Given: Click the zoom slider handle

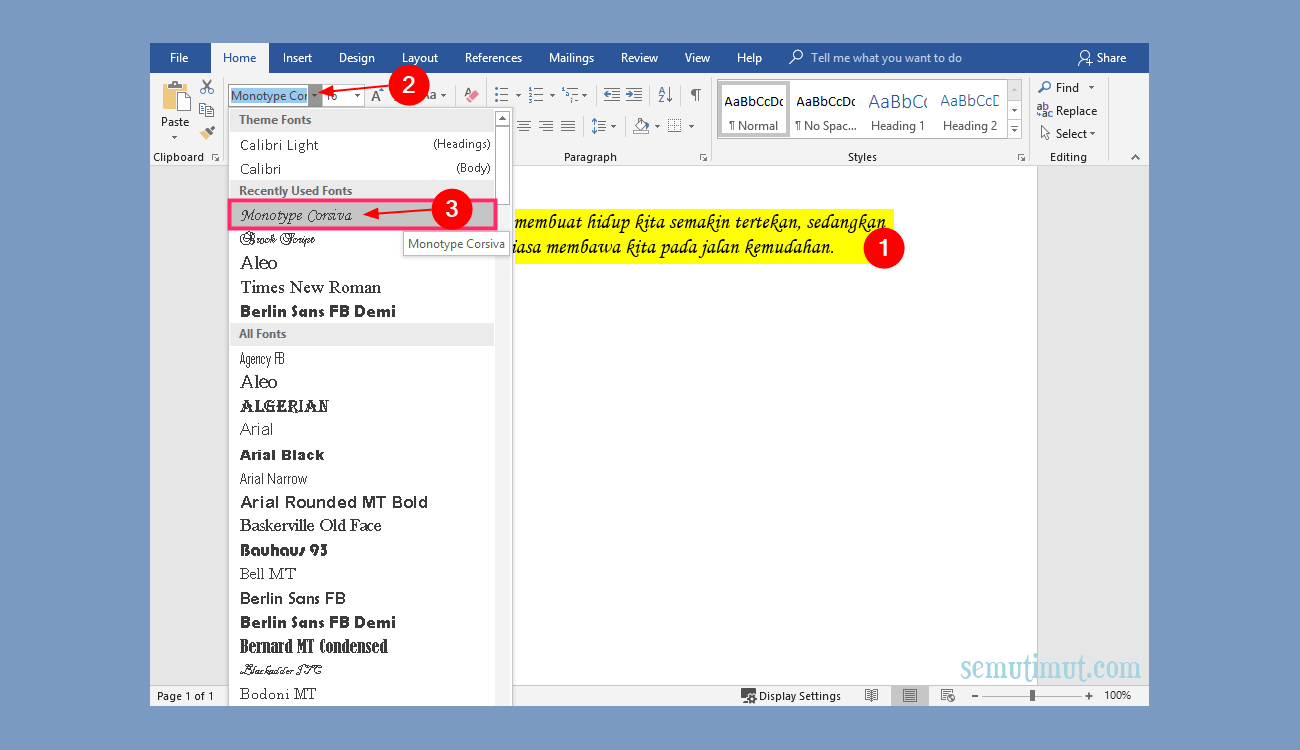Looking at the screenshot, I should (x=1032, y=696).
